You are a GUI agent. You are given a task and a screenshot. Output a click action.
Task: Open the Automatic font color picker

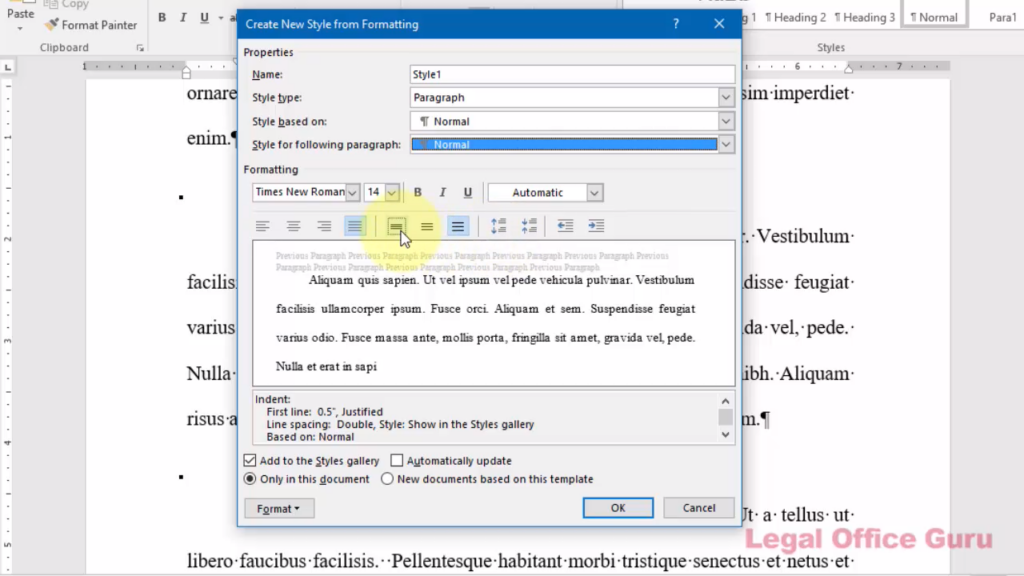tap(594, 192)
